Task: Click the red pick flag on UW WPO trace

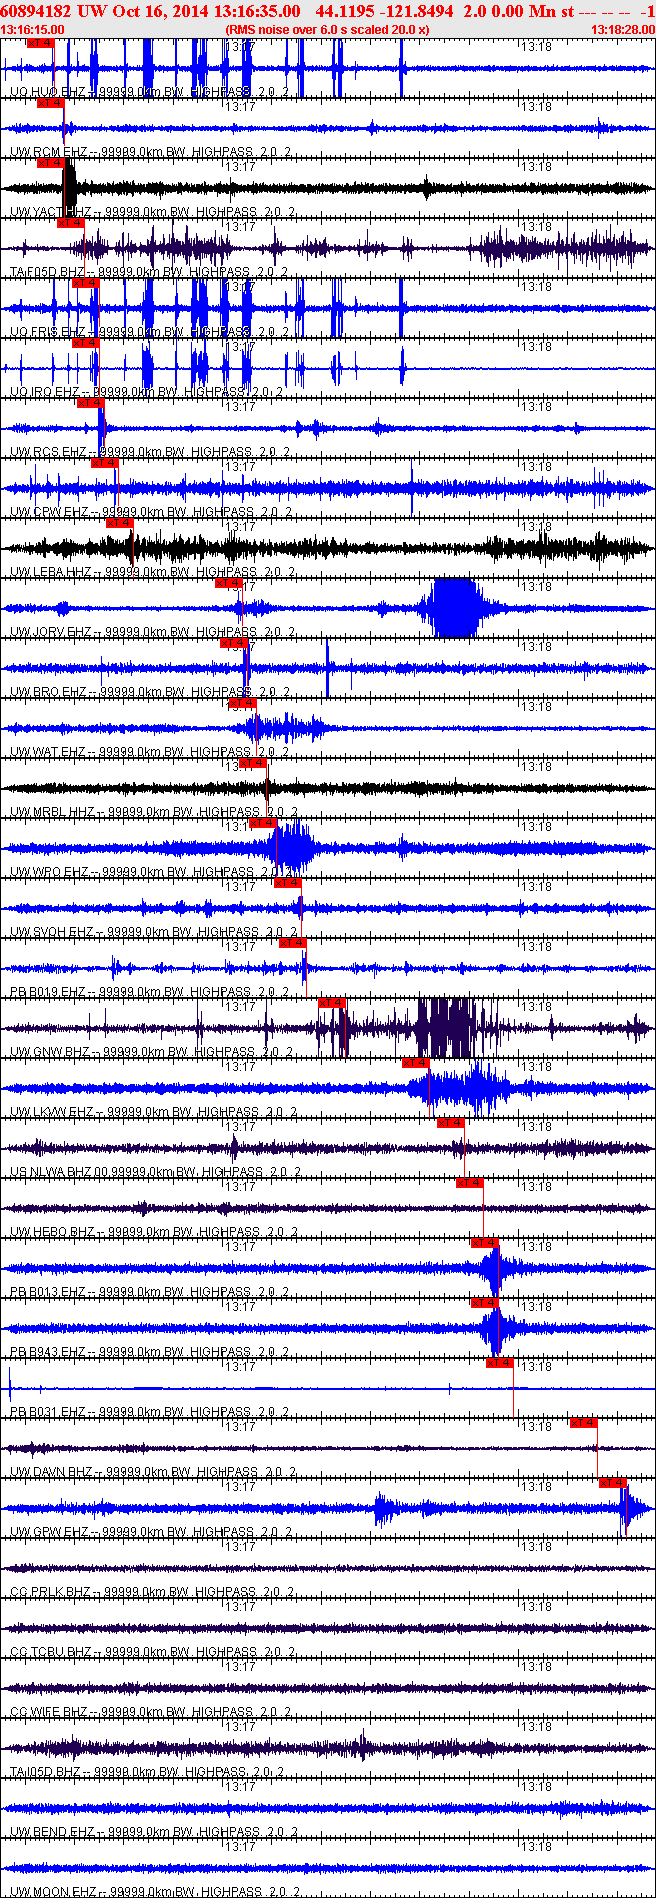Action: (x=263, y=823)
